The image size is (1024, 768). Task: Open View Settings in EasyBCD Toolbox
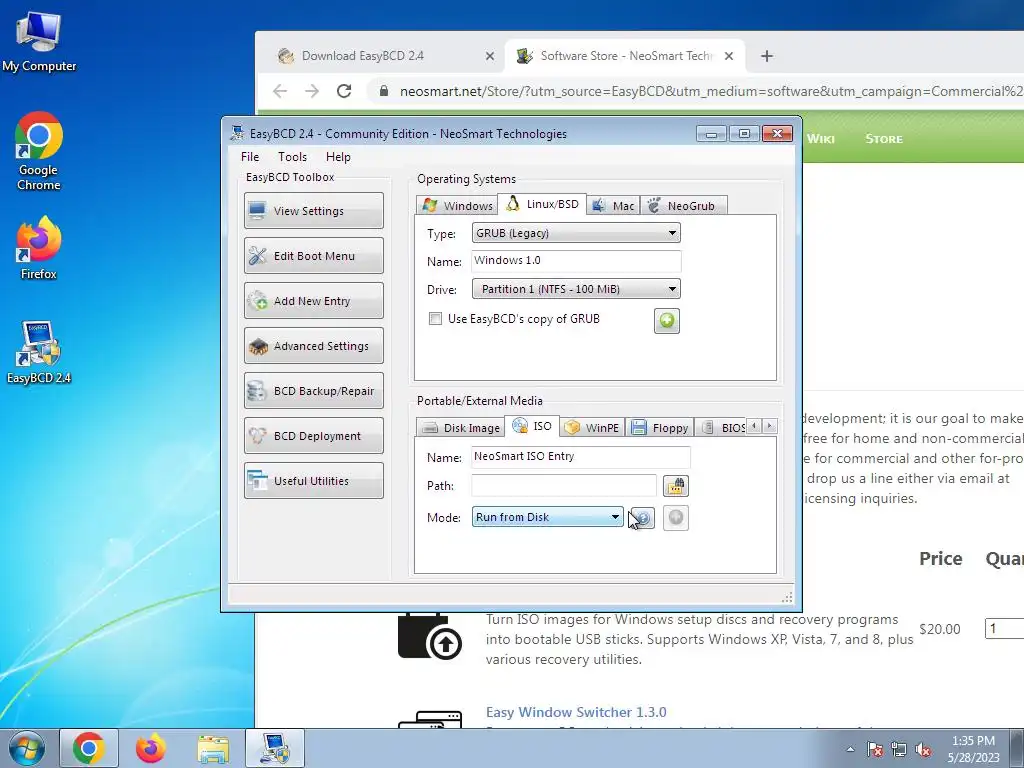pyautogui.click(x=313, y=210)
